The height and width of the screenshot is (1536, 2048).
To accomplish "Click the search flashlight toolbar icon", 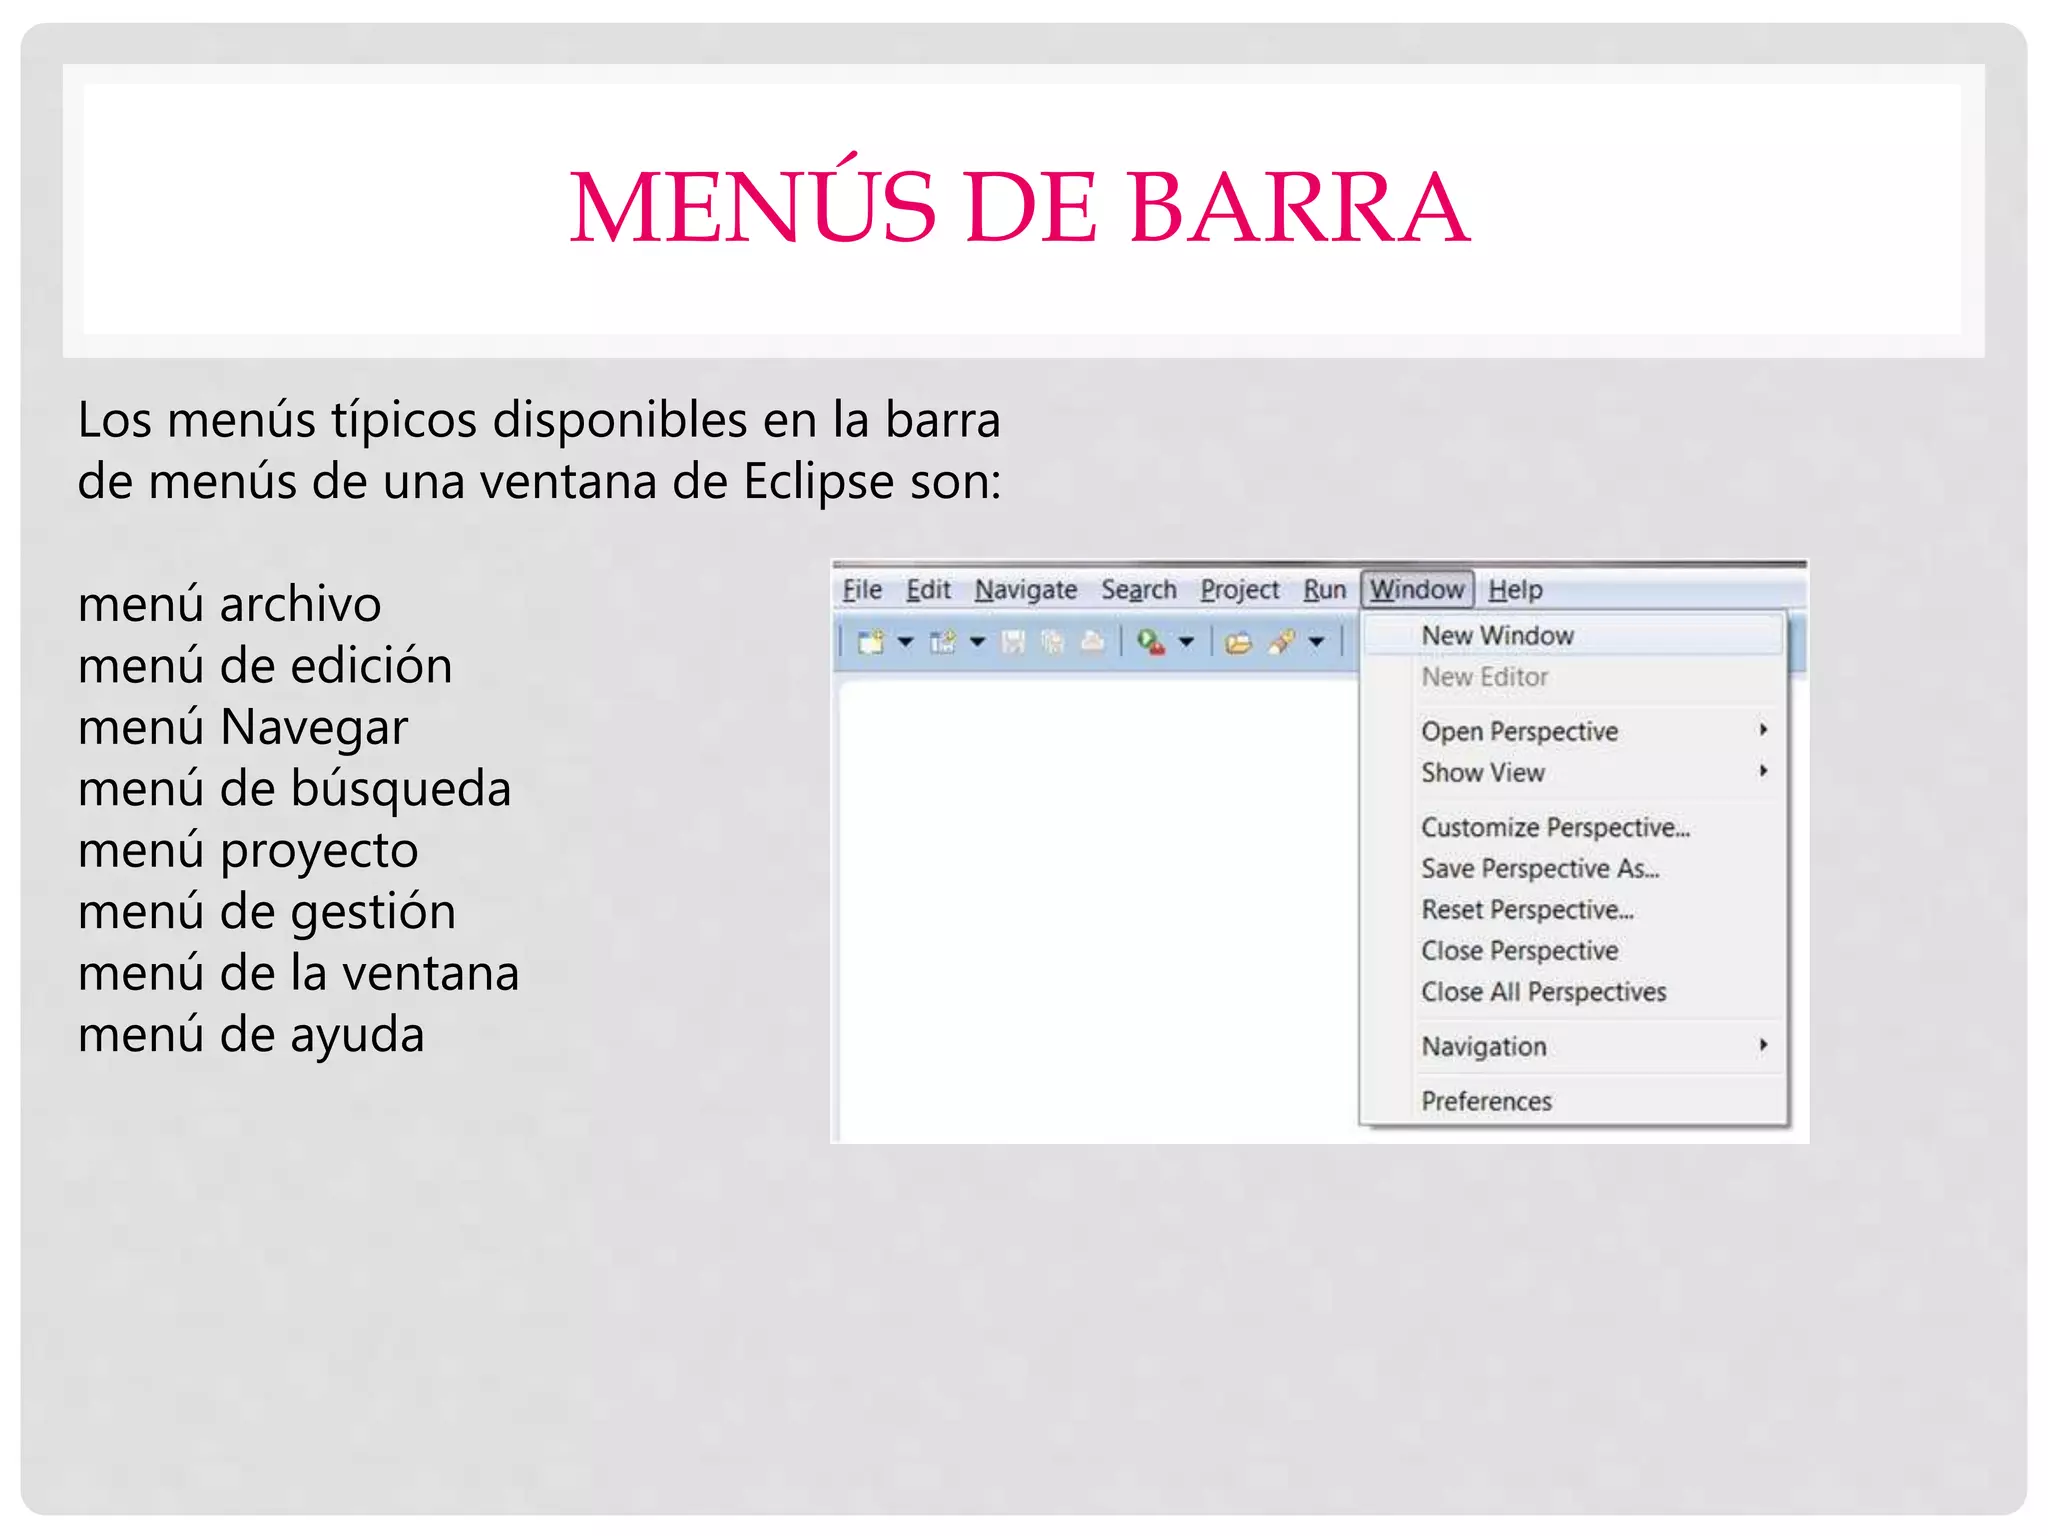I will 1281,642.
